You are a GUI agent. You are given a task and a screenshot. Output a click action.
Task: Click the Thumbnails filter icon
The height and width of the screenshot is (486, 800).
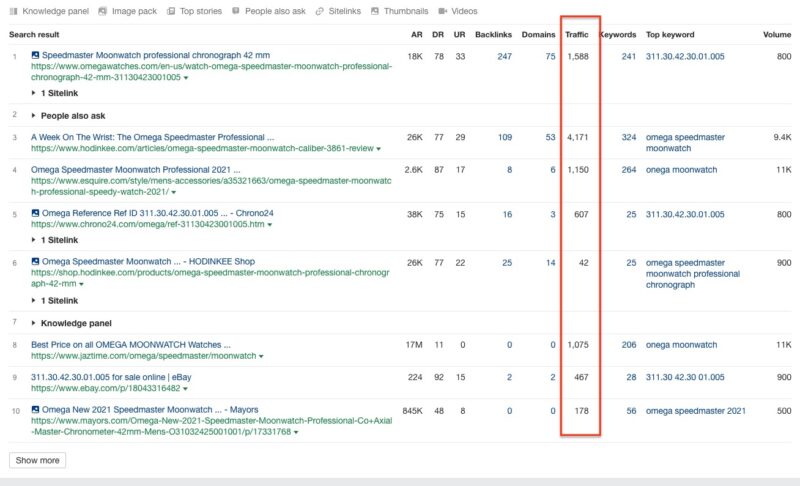[x=374, y=11]
